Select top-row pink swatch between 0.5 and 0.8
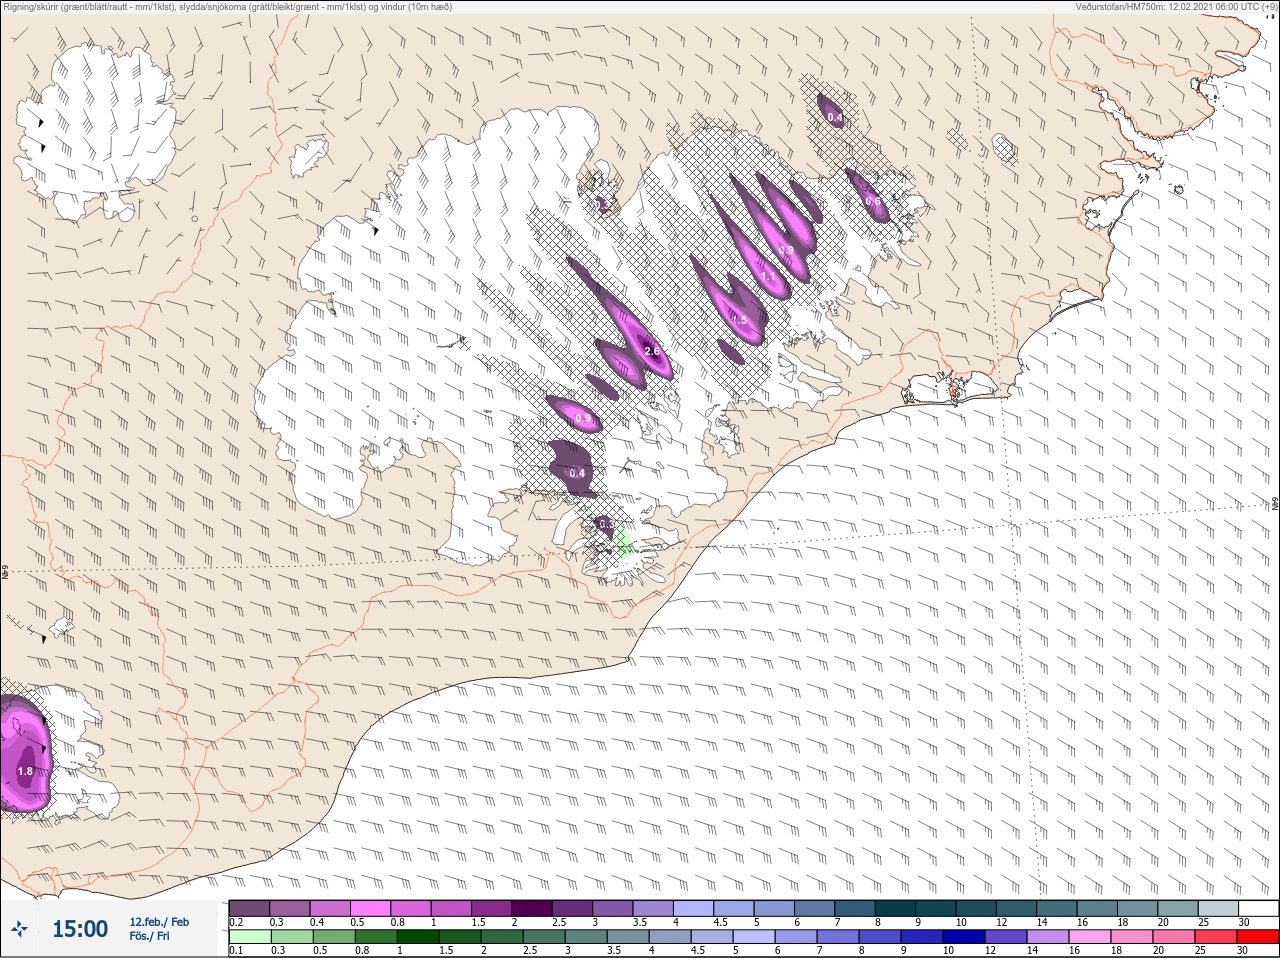Screen dimensions: 1280x958 pos(371,908)
